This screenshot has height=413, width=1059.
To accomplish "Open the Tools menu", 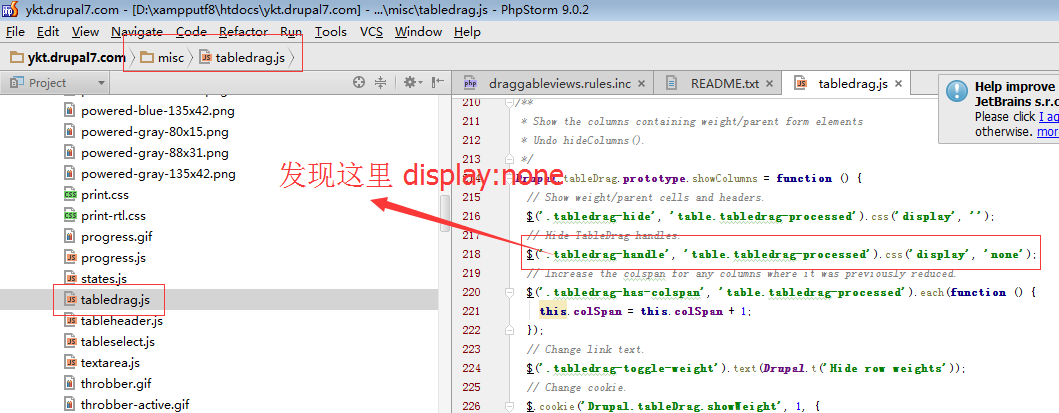I will [x=331, y=32].
